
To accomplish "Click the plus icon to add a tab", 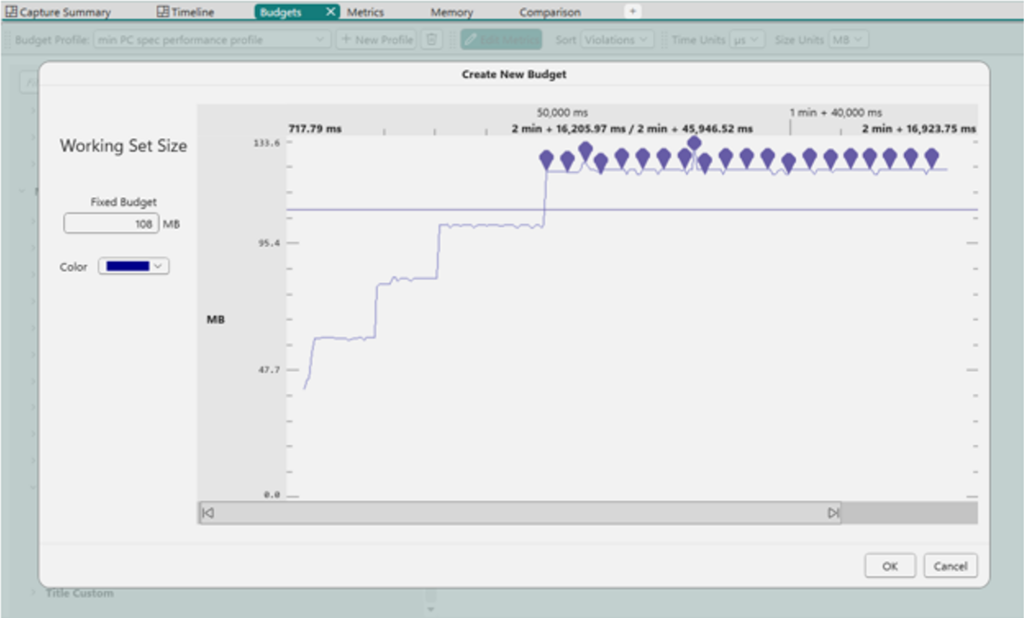I will pos(632,11).
